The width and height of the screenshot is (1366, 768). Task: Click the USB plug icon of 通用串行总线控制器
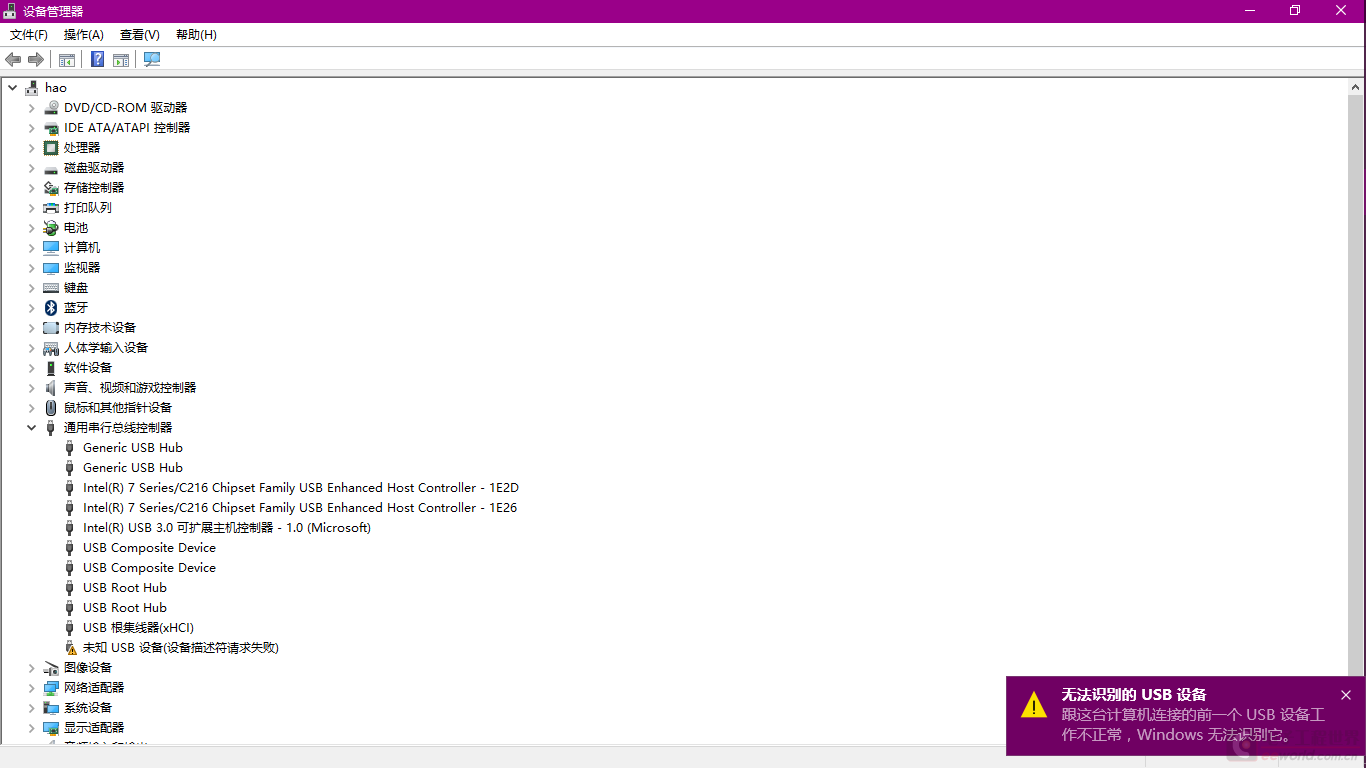click(51, 428)
